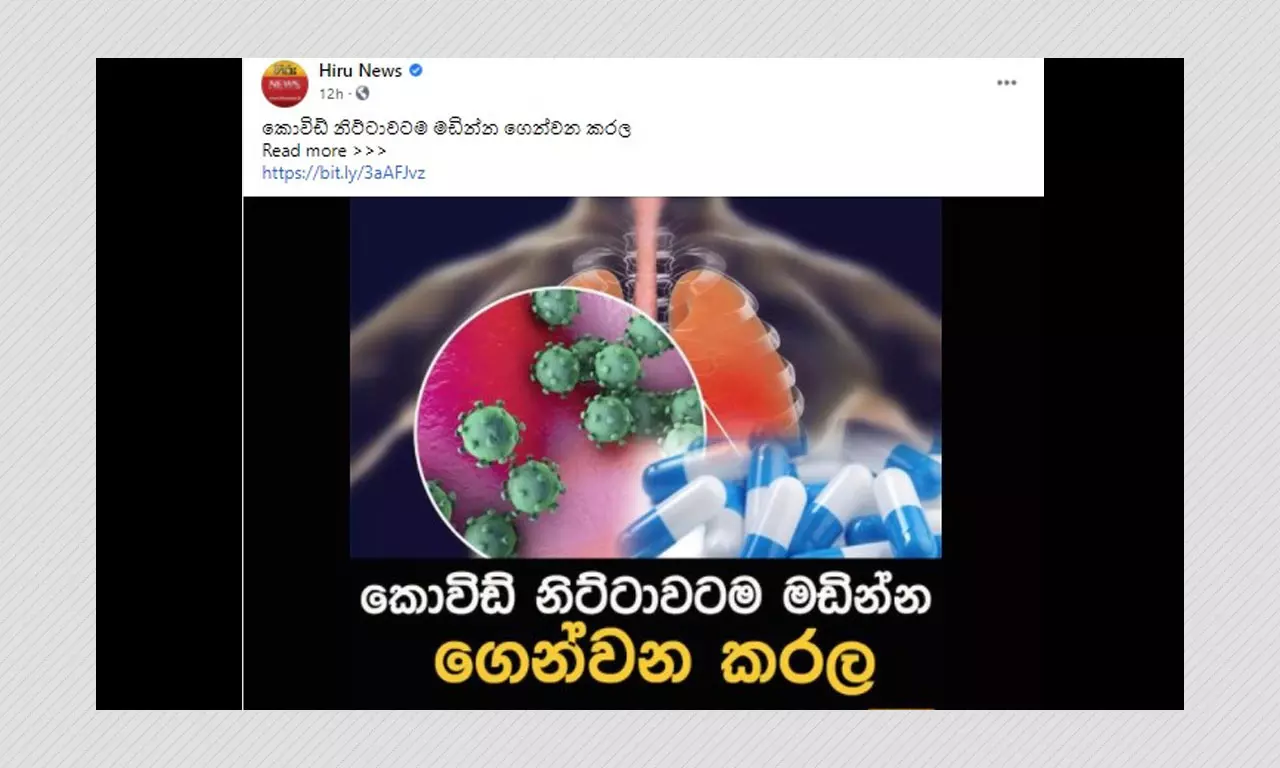Viewport: 1280px width, 768px height.
Task: Click the white Sinhala headline text
Action: point(645,598)
